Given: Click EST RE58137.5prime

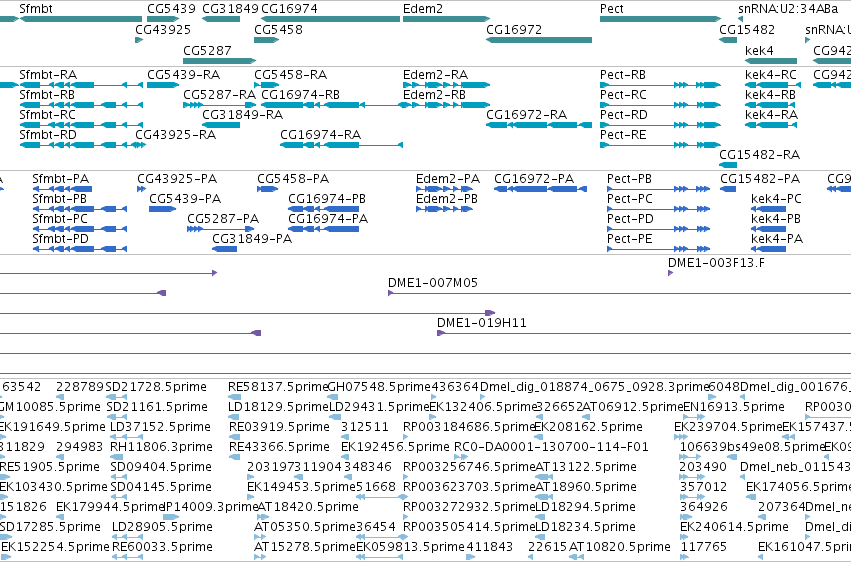Looking at the screenshot, I should click(x=278, y=387).
